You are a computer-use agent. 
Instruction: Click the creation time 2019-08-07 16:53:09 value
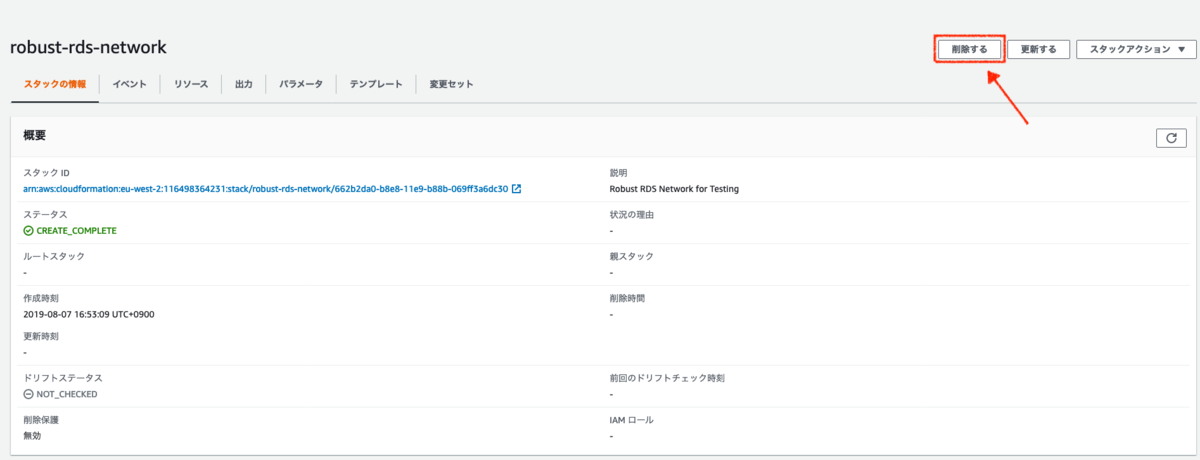pyautogui.click(x=88, y=313)
